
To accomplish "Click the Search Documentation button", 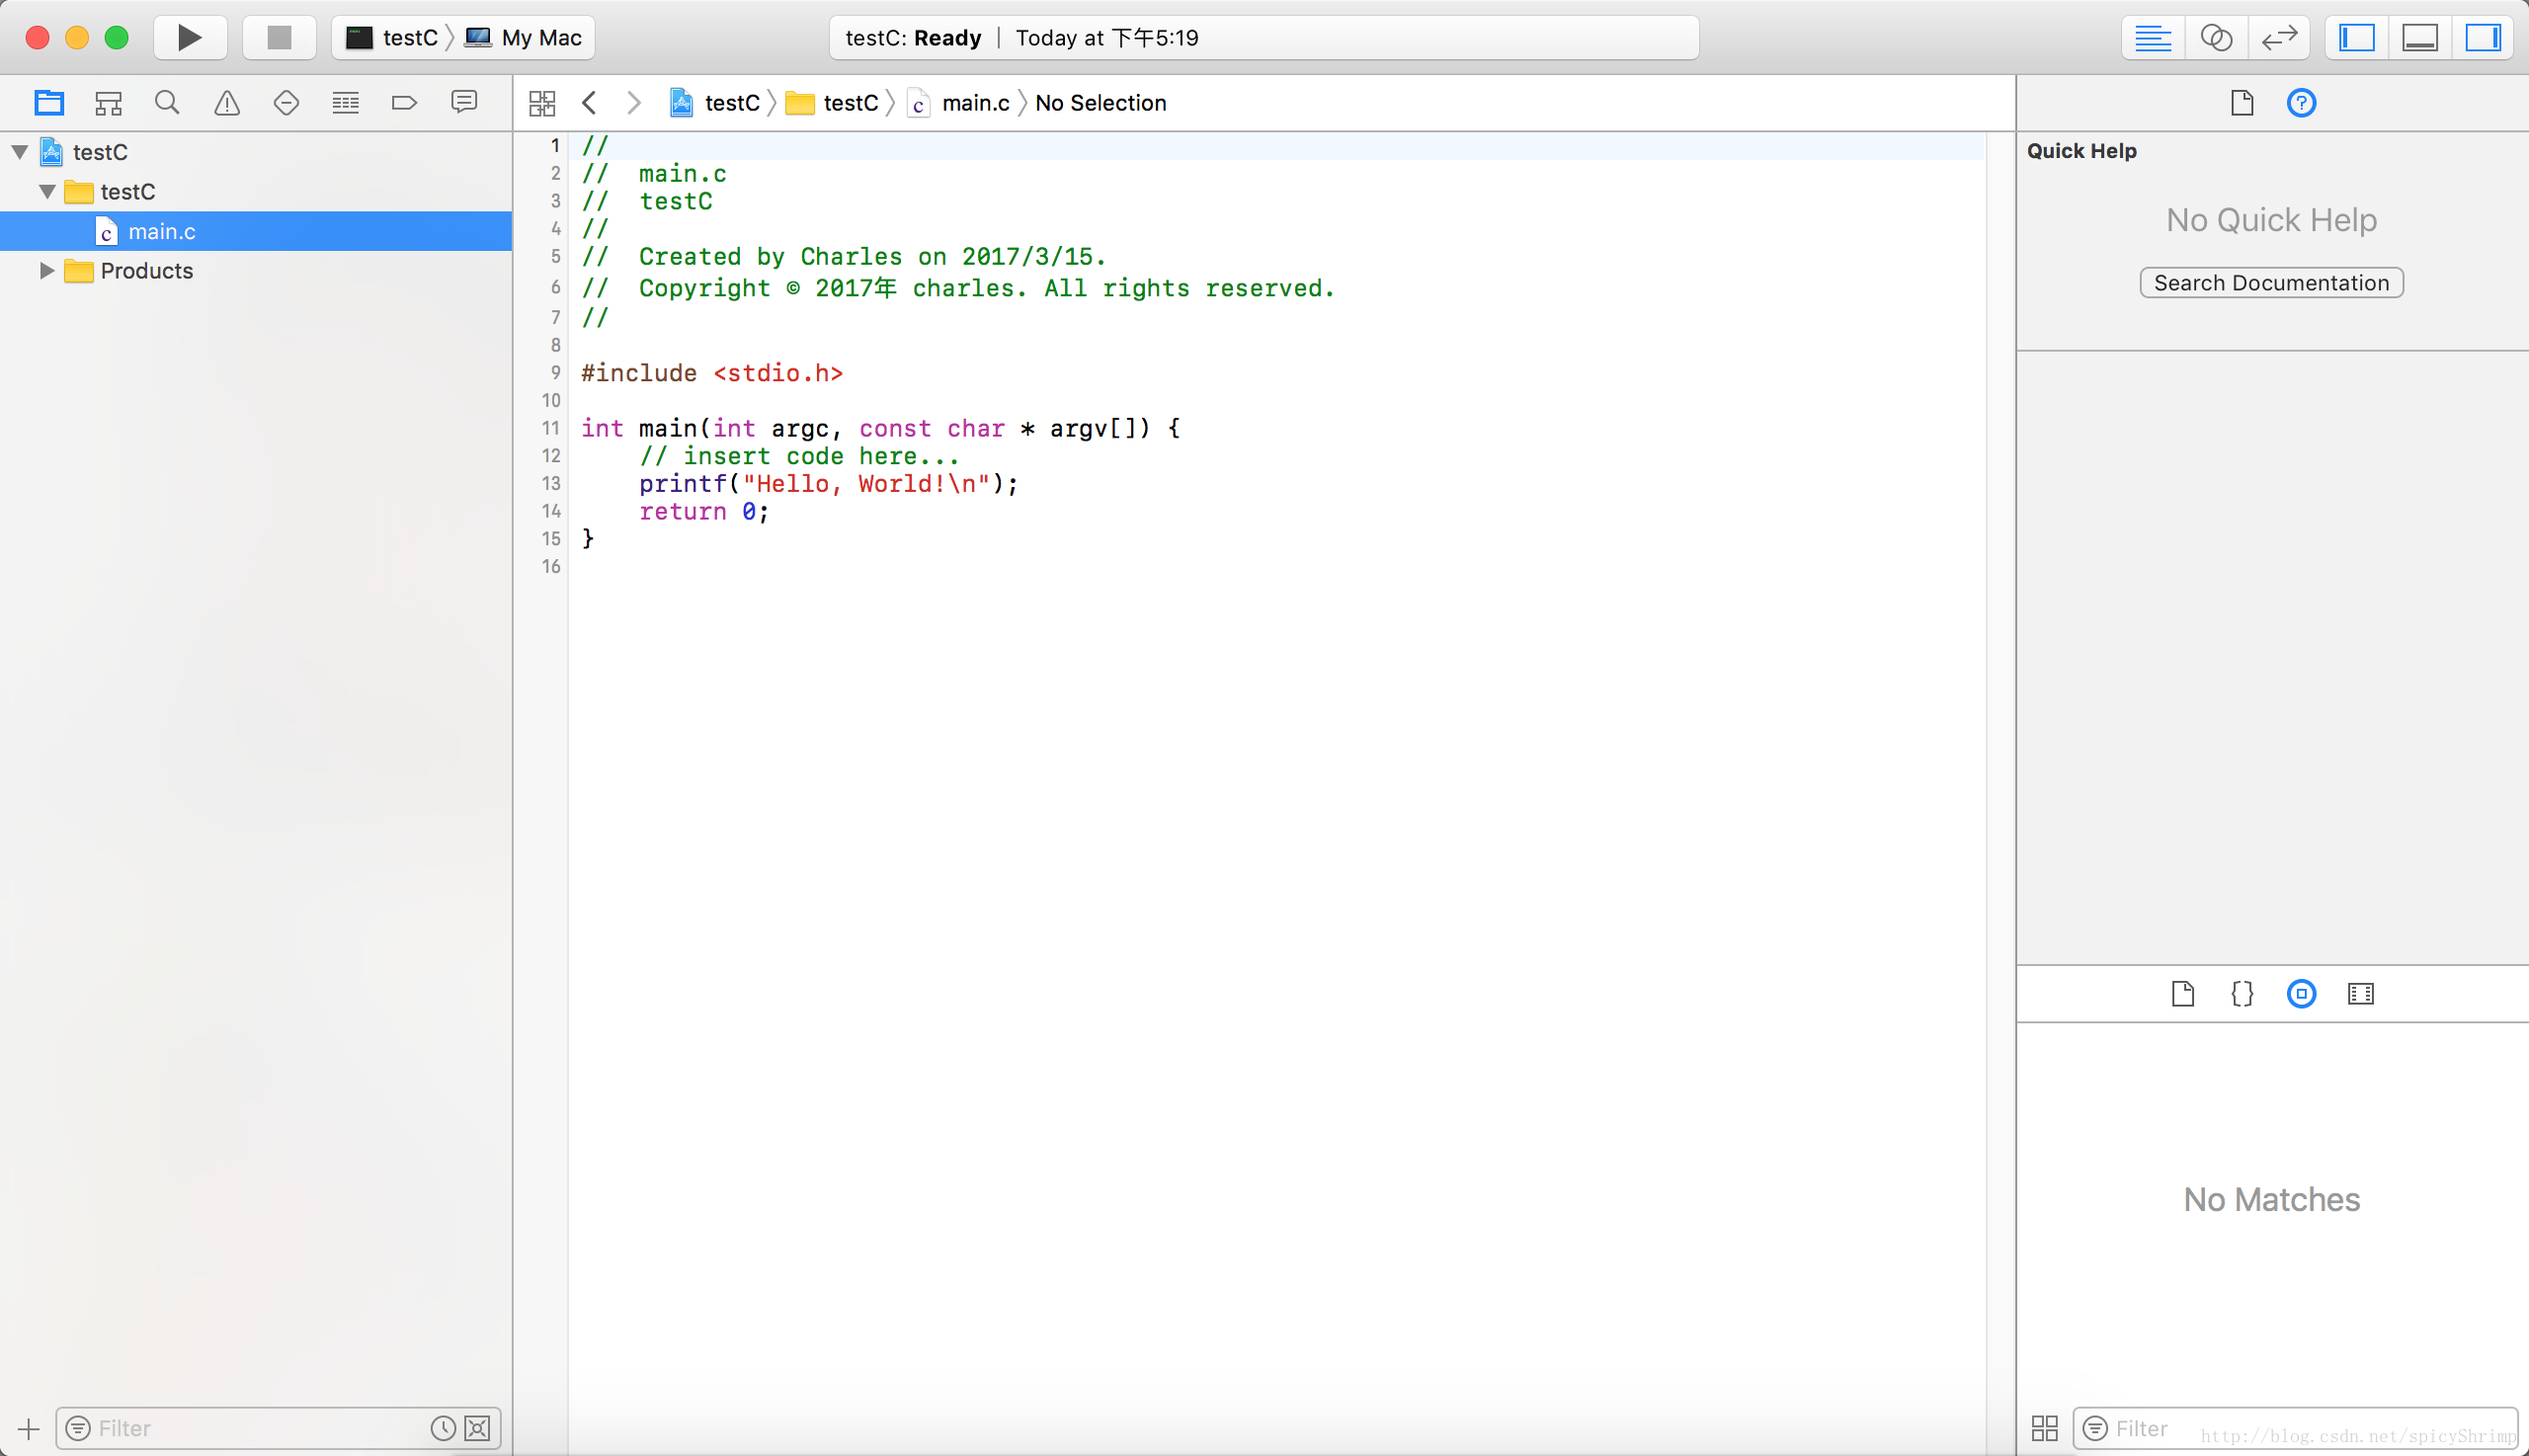I will coord(2271,283).
